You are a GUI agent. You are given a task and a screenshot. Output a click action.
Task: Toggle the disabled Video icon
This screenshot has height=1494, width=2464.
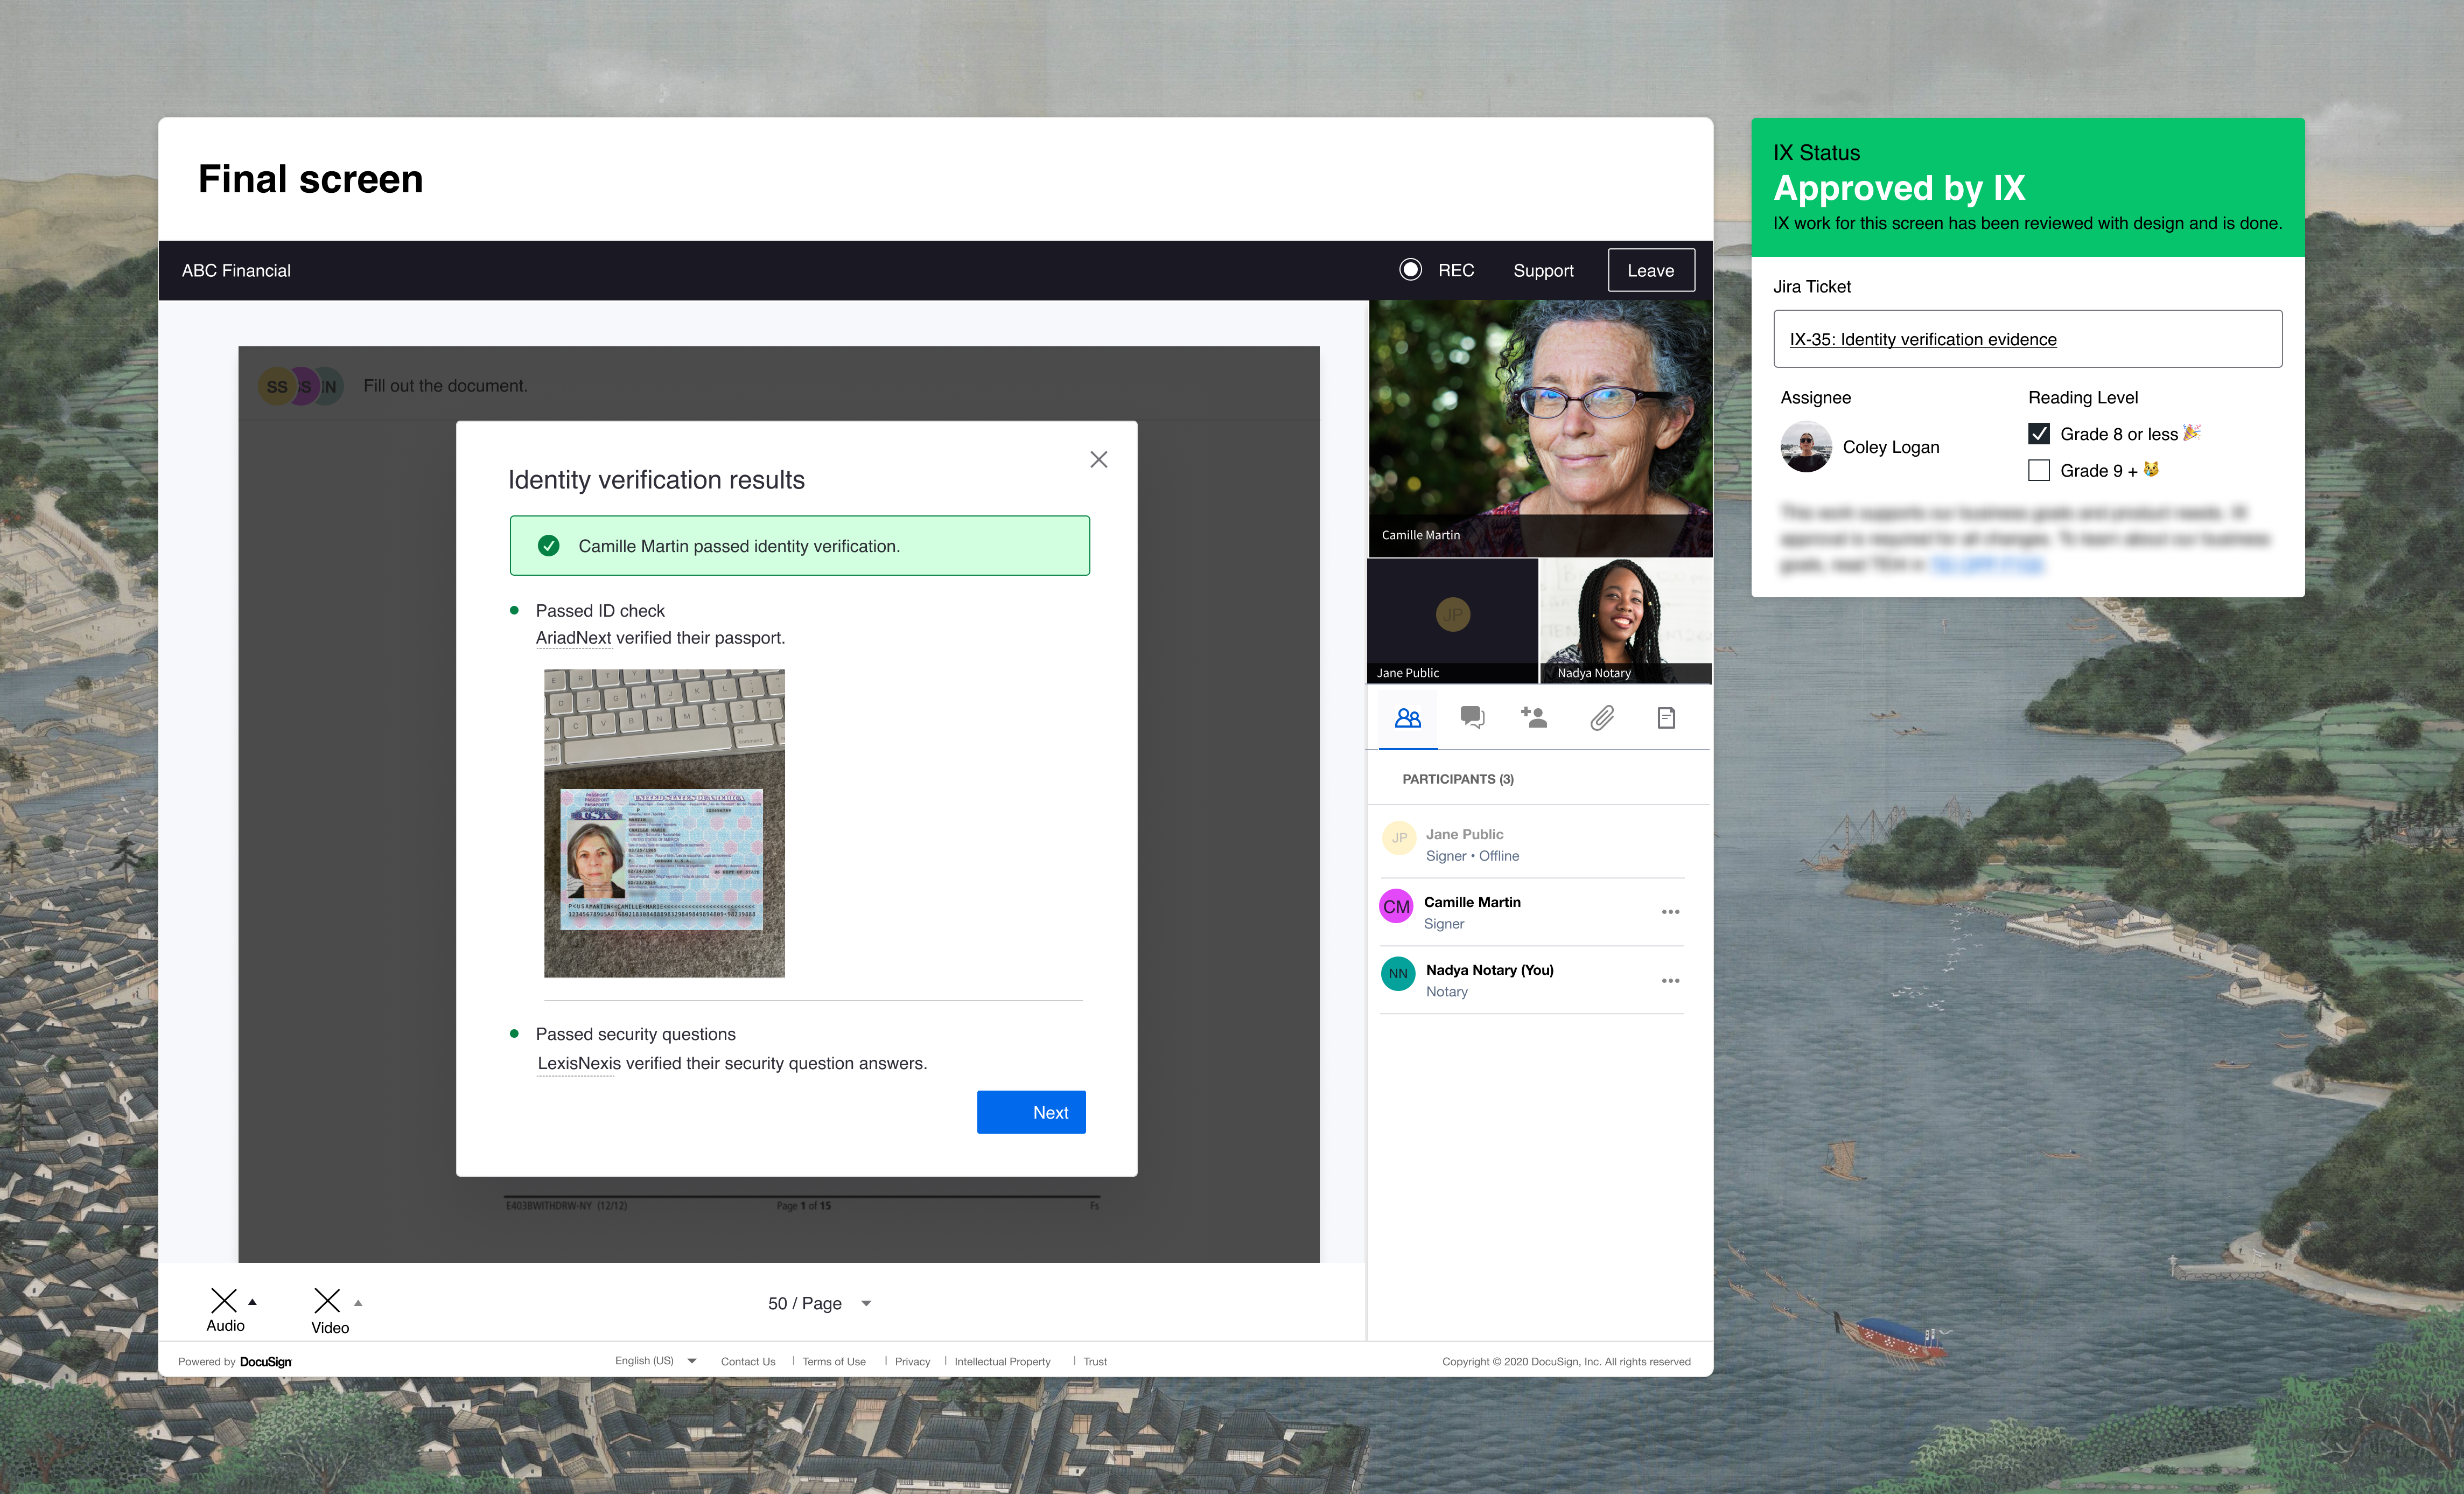click(x=327, y=1300)
